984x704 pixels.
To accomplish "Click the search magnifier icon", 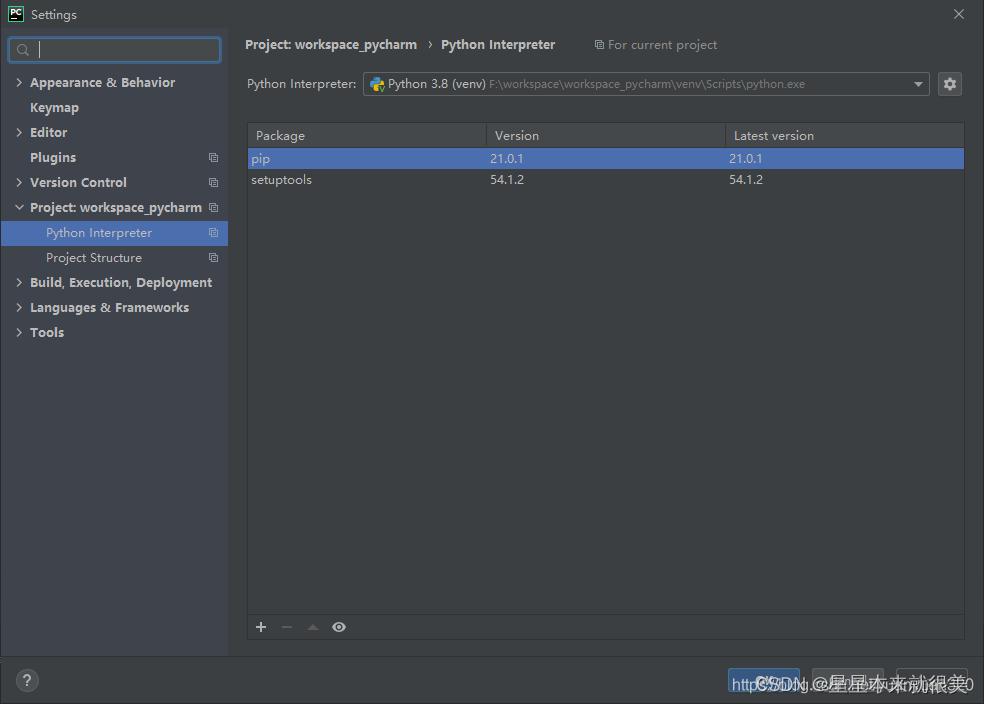I will [x=23, y=50].
